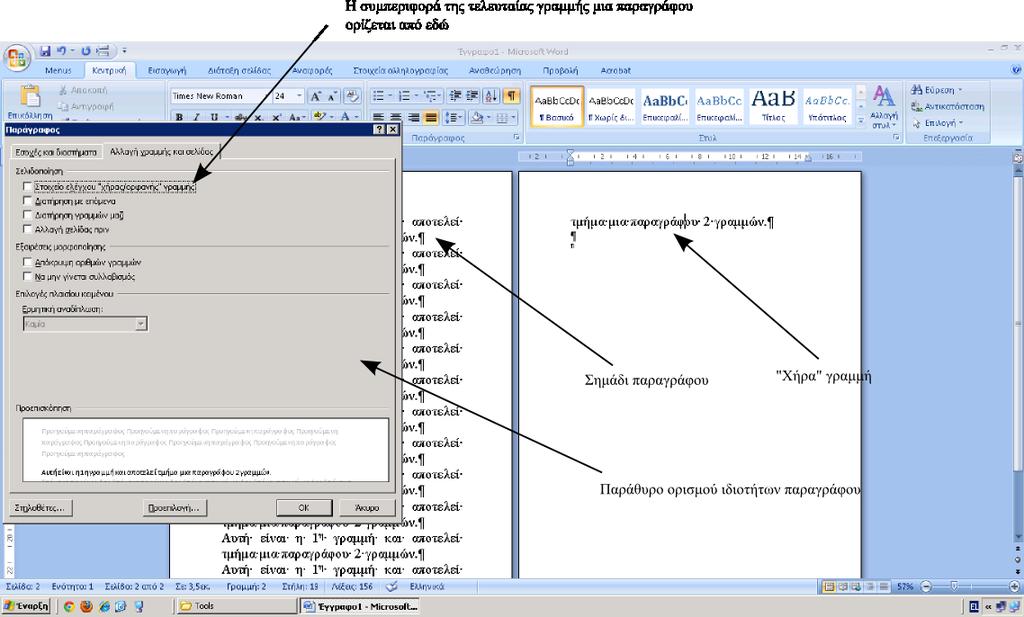This screenshot has width=1024, height=617.
Task: Customize Quick Access Toolbar dropdown arrow
Action: click(124, 50)
